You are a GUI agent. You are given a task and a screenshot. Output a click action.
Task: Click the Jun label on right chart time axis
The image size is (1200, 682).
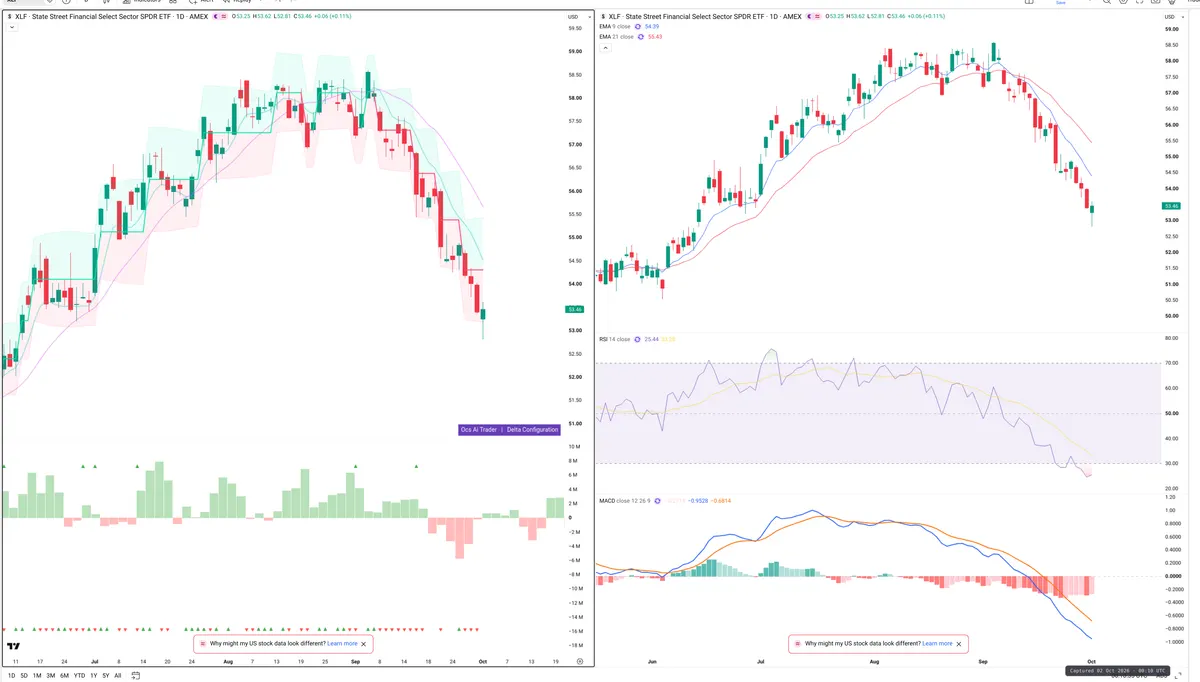click(651, 662)
